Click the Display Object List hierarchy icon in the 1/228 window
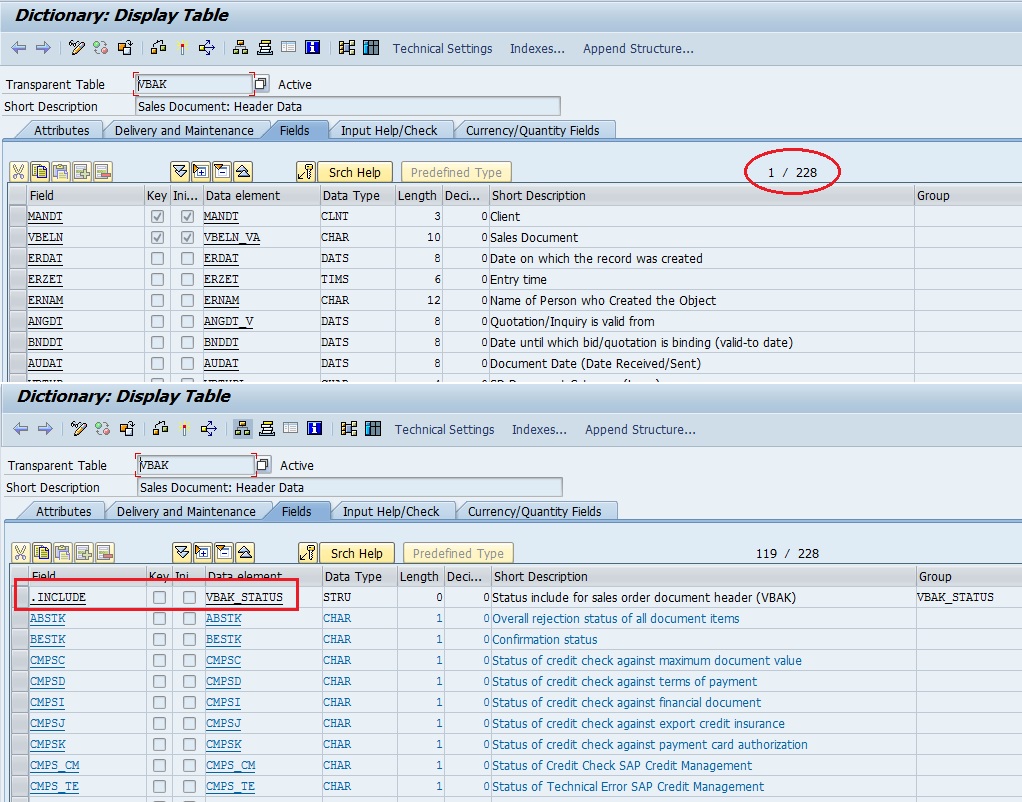Viewport: 1022px width, 802px height. click(x=241, y=48)
